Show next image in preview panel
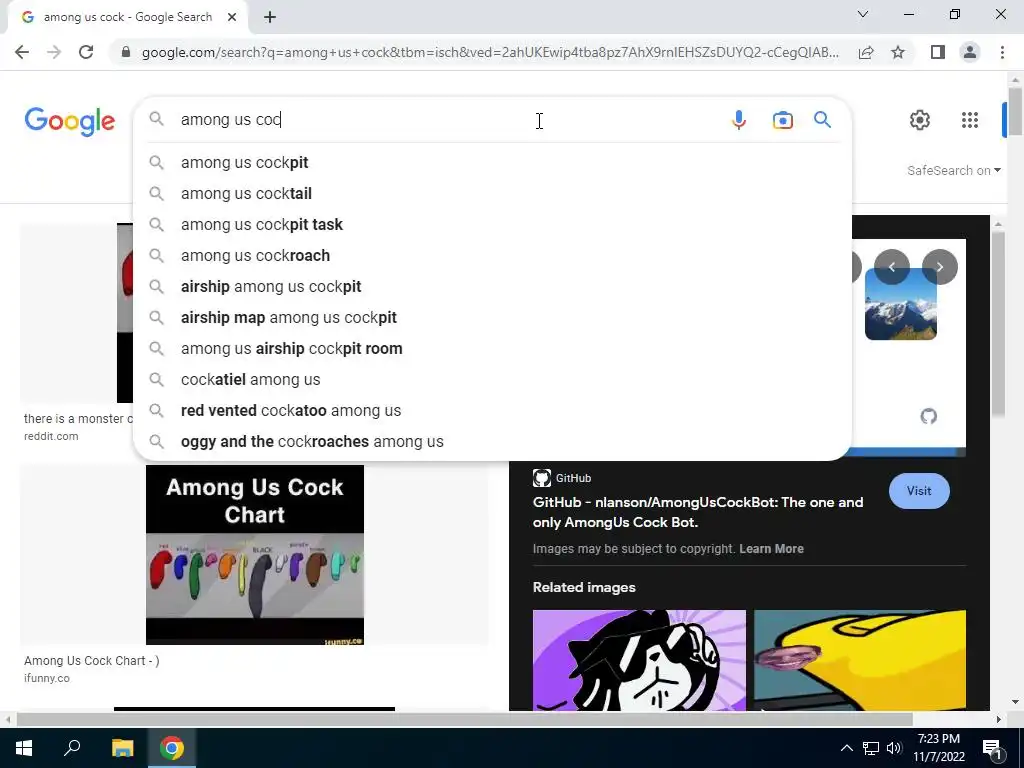Viewport: 1024px width, 768px height. (940, 266)
